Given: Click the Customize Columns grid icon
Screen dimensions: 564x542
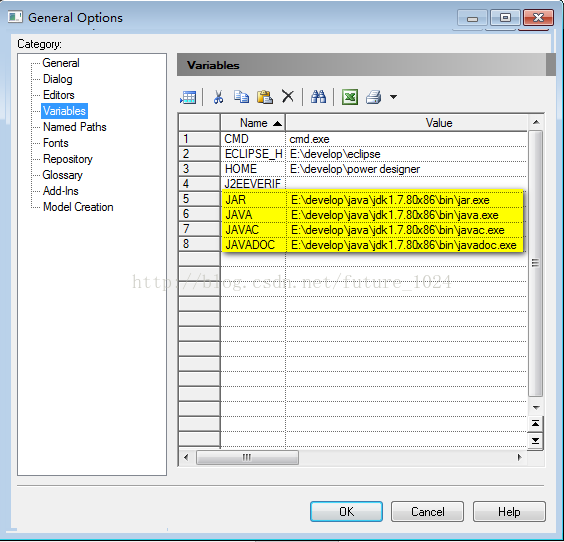Looking at the screenshot, I should click(188, 97).
